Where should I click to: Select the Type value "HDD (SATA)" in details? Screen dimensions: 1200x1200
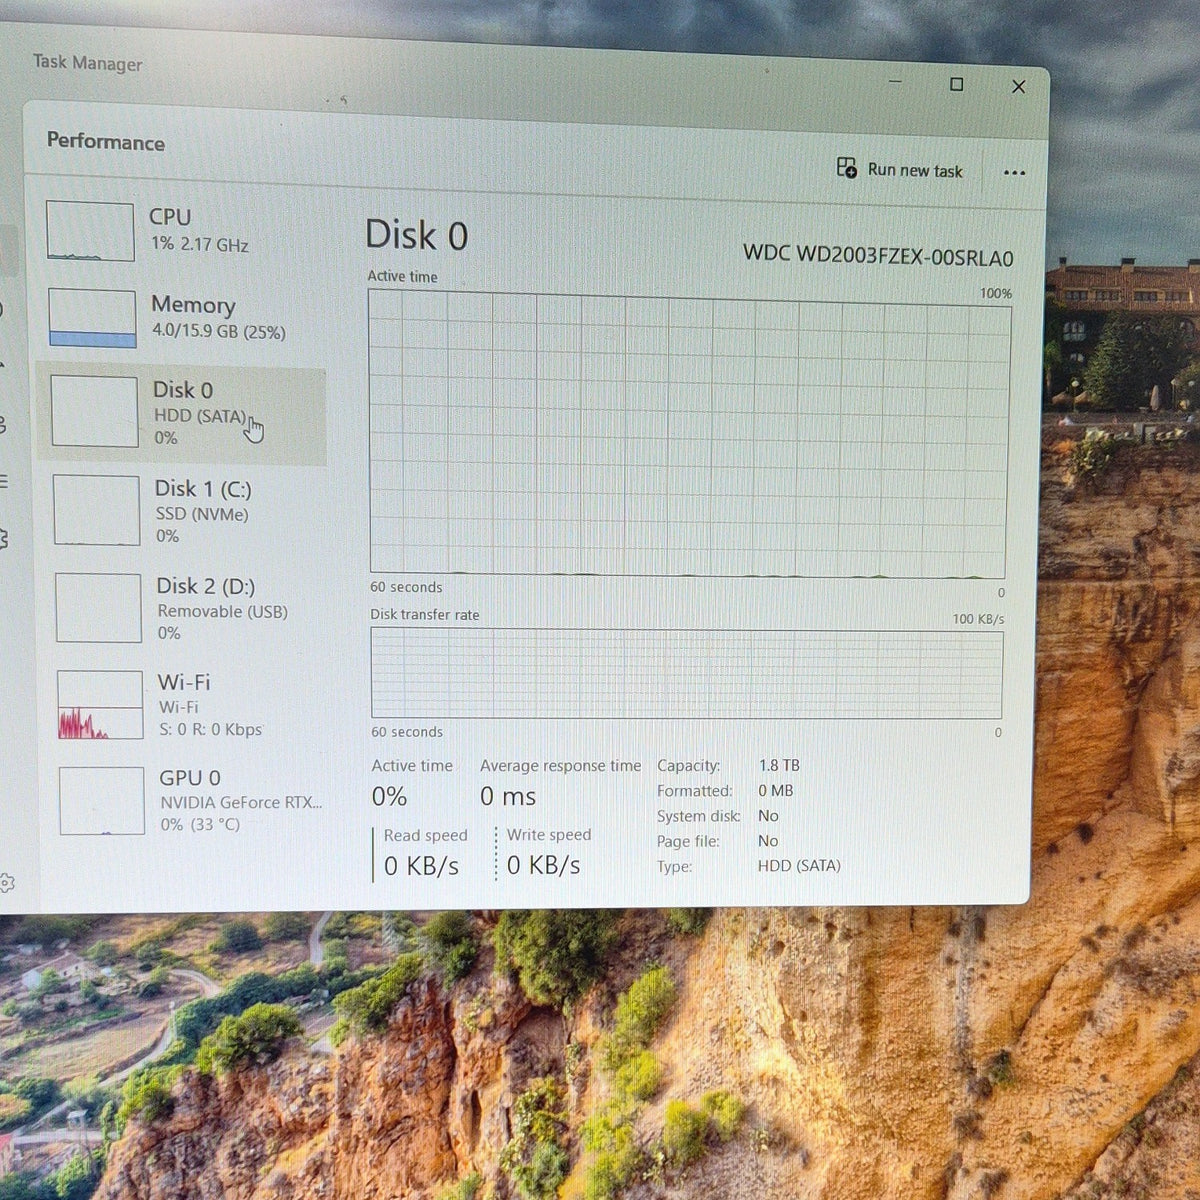coord(799,866)
